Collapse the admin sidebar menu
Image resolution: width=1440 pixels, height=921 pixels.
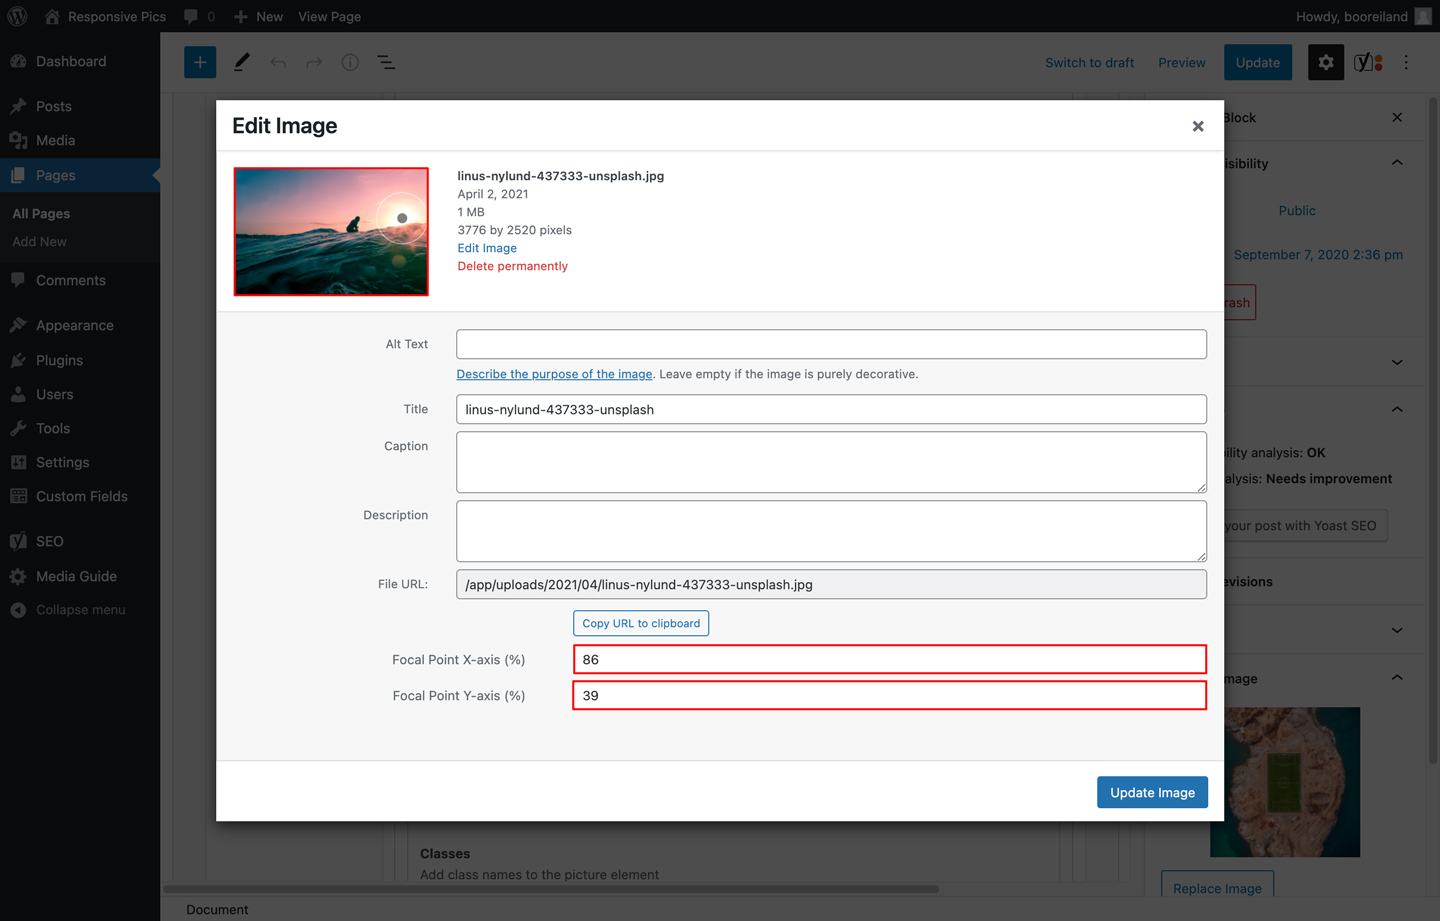[x=80, y=610]
